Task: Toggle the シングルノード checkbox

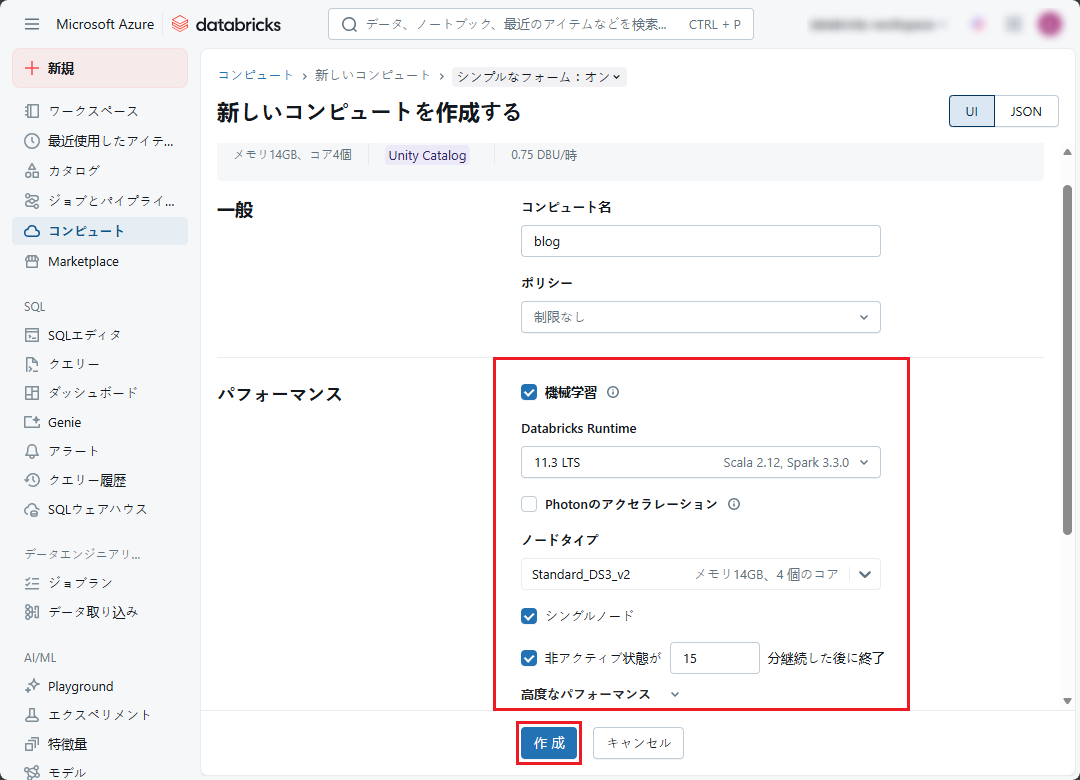Action: tap(530, 615)
